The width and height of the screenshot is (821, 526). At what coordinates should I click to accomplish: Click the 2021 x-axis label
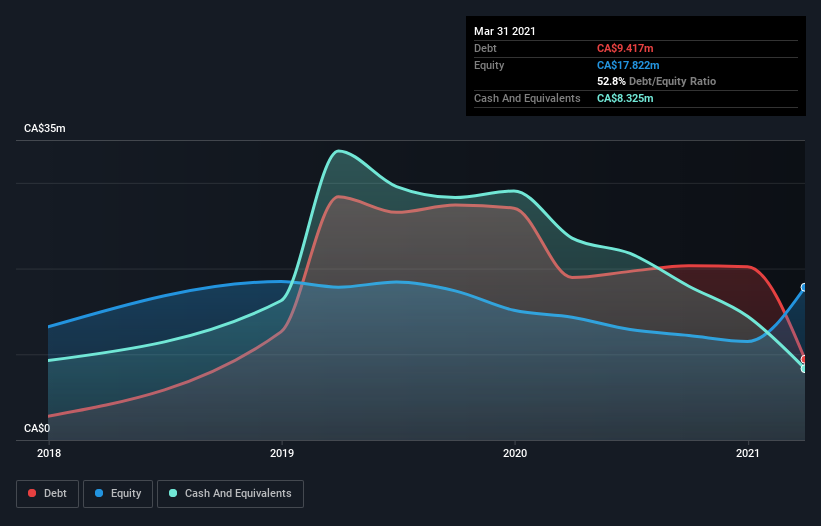coord(748,453)
